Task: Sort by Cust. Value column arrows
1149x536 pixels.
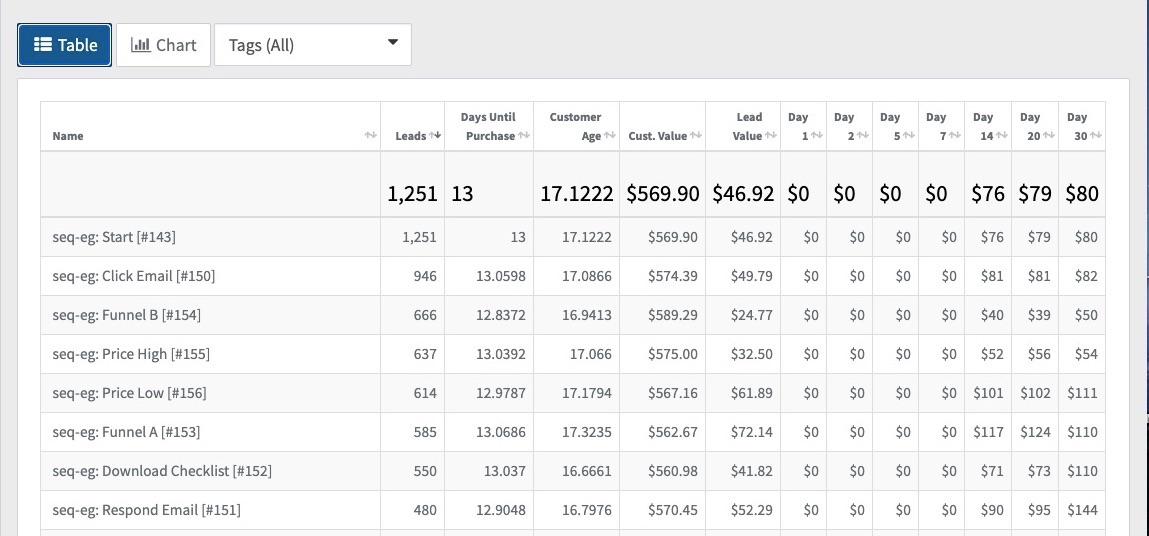Action: coord(696,135)
